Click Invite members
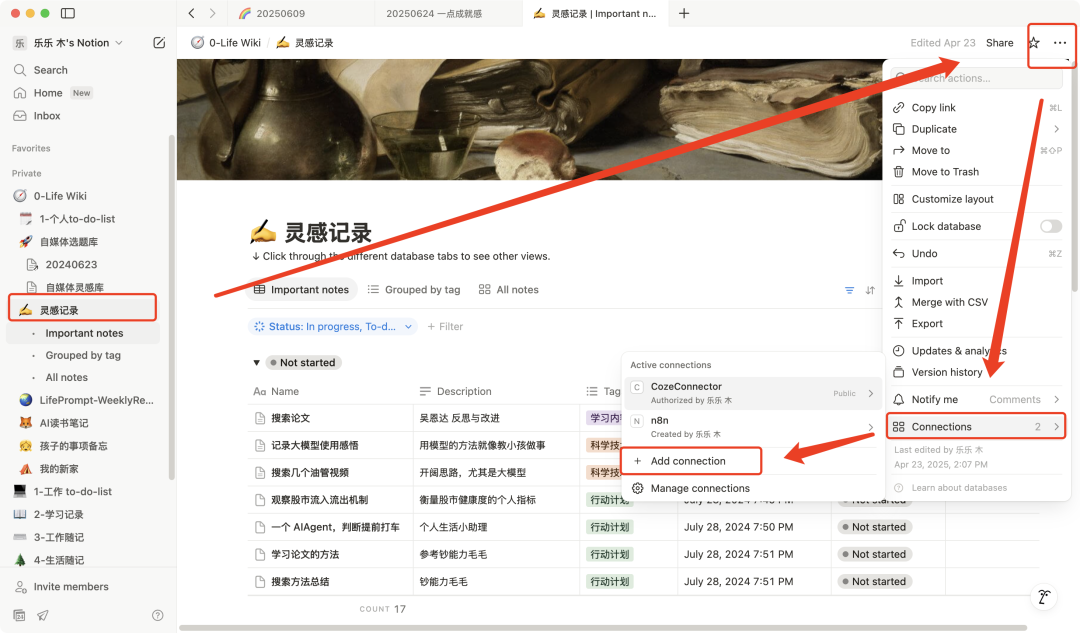Viewport: 1080px width, 633px height. [70, 586]
